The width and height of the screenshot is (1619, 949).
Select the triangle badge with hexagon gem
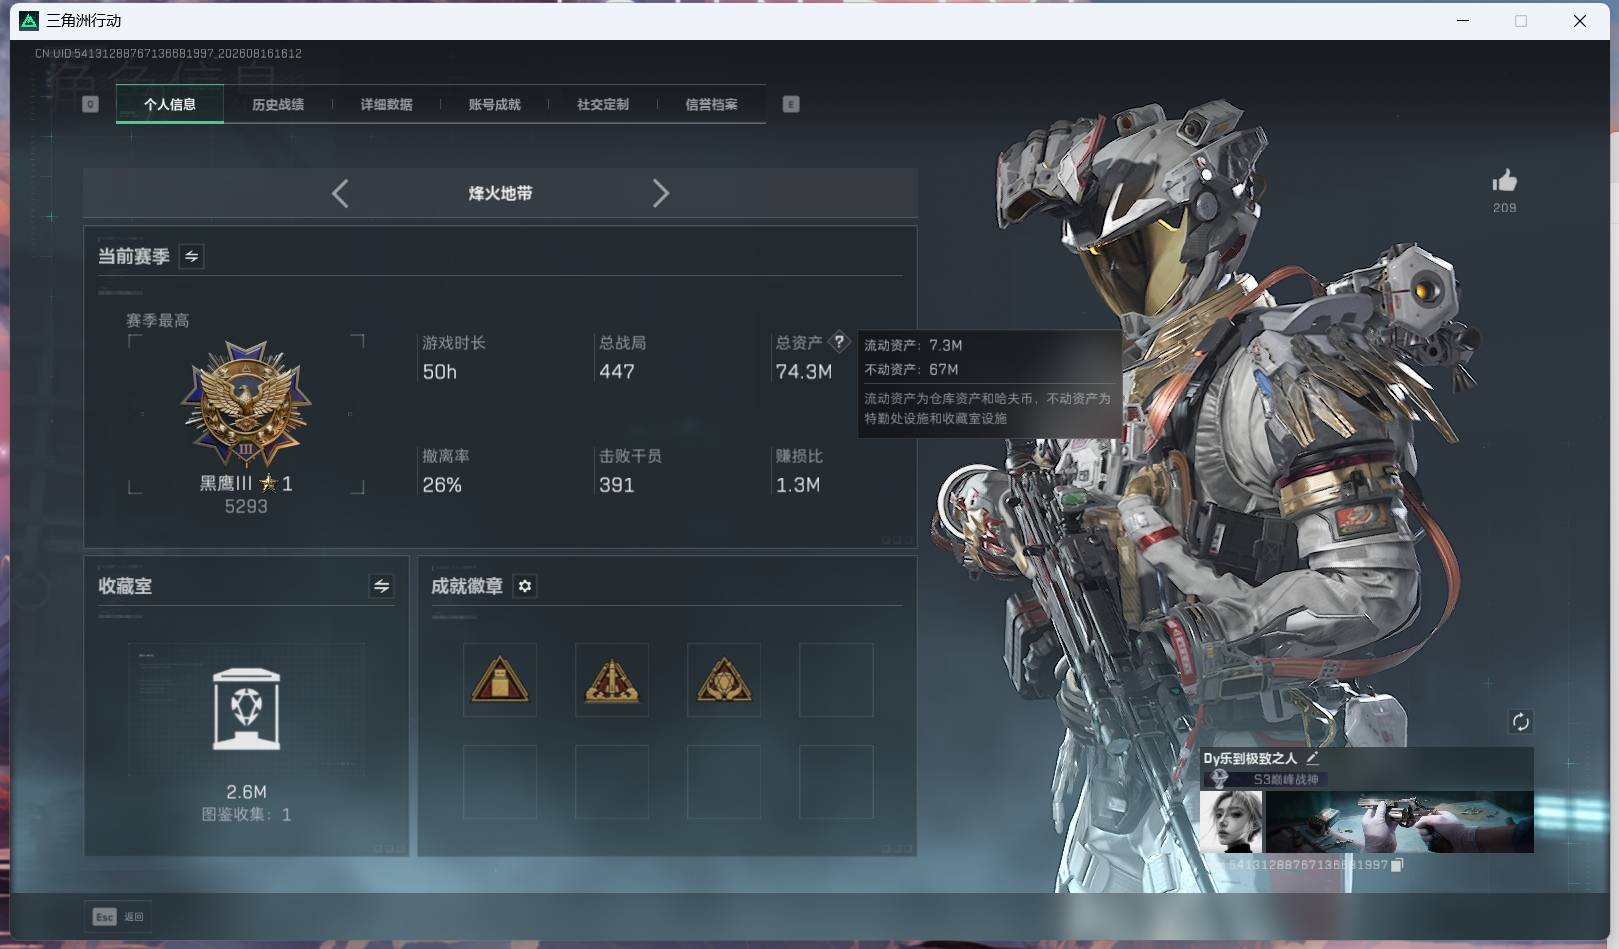724,680
